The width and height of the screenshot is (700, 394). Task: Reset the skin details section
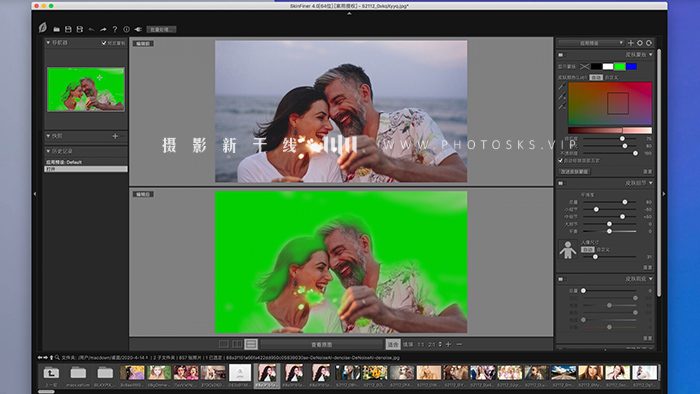647,267
